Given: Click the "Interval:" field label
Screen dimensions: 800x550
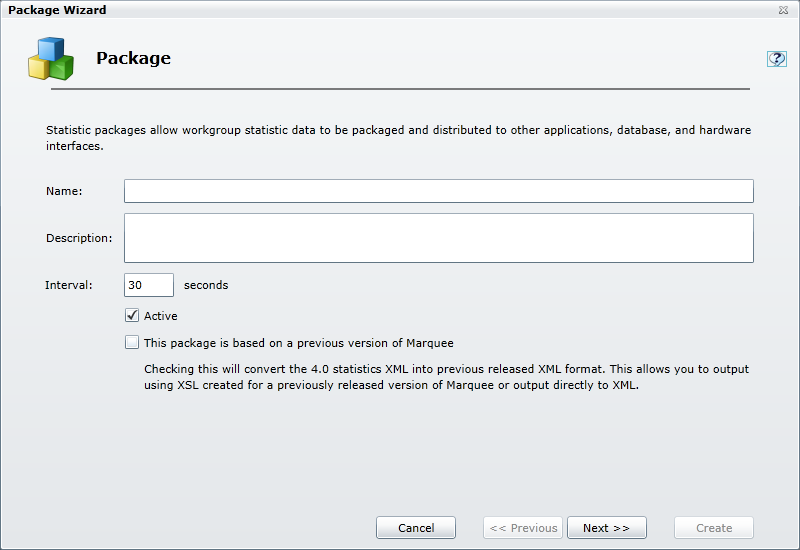Looking at the screenshot, I should (x=69, y=285).
